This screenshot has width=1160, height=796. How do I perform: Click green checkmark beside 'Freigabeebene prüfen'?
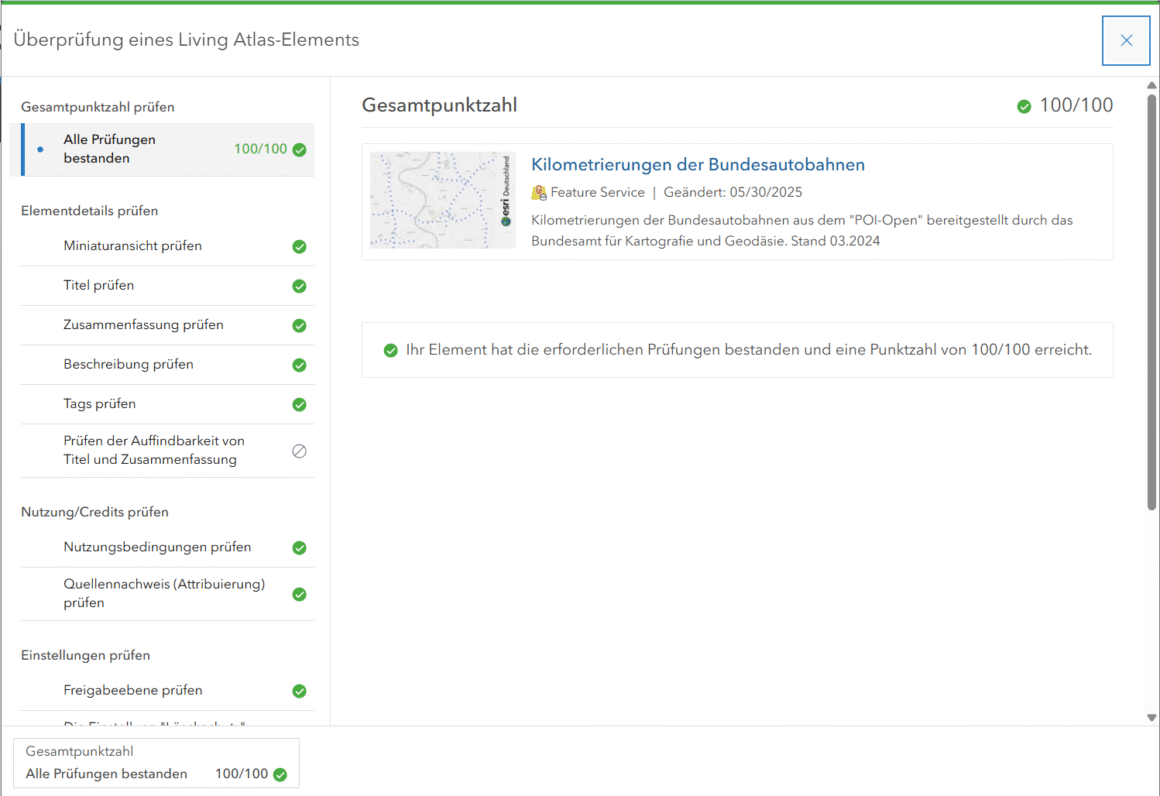(x=299, y=691)
